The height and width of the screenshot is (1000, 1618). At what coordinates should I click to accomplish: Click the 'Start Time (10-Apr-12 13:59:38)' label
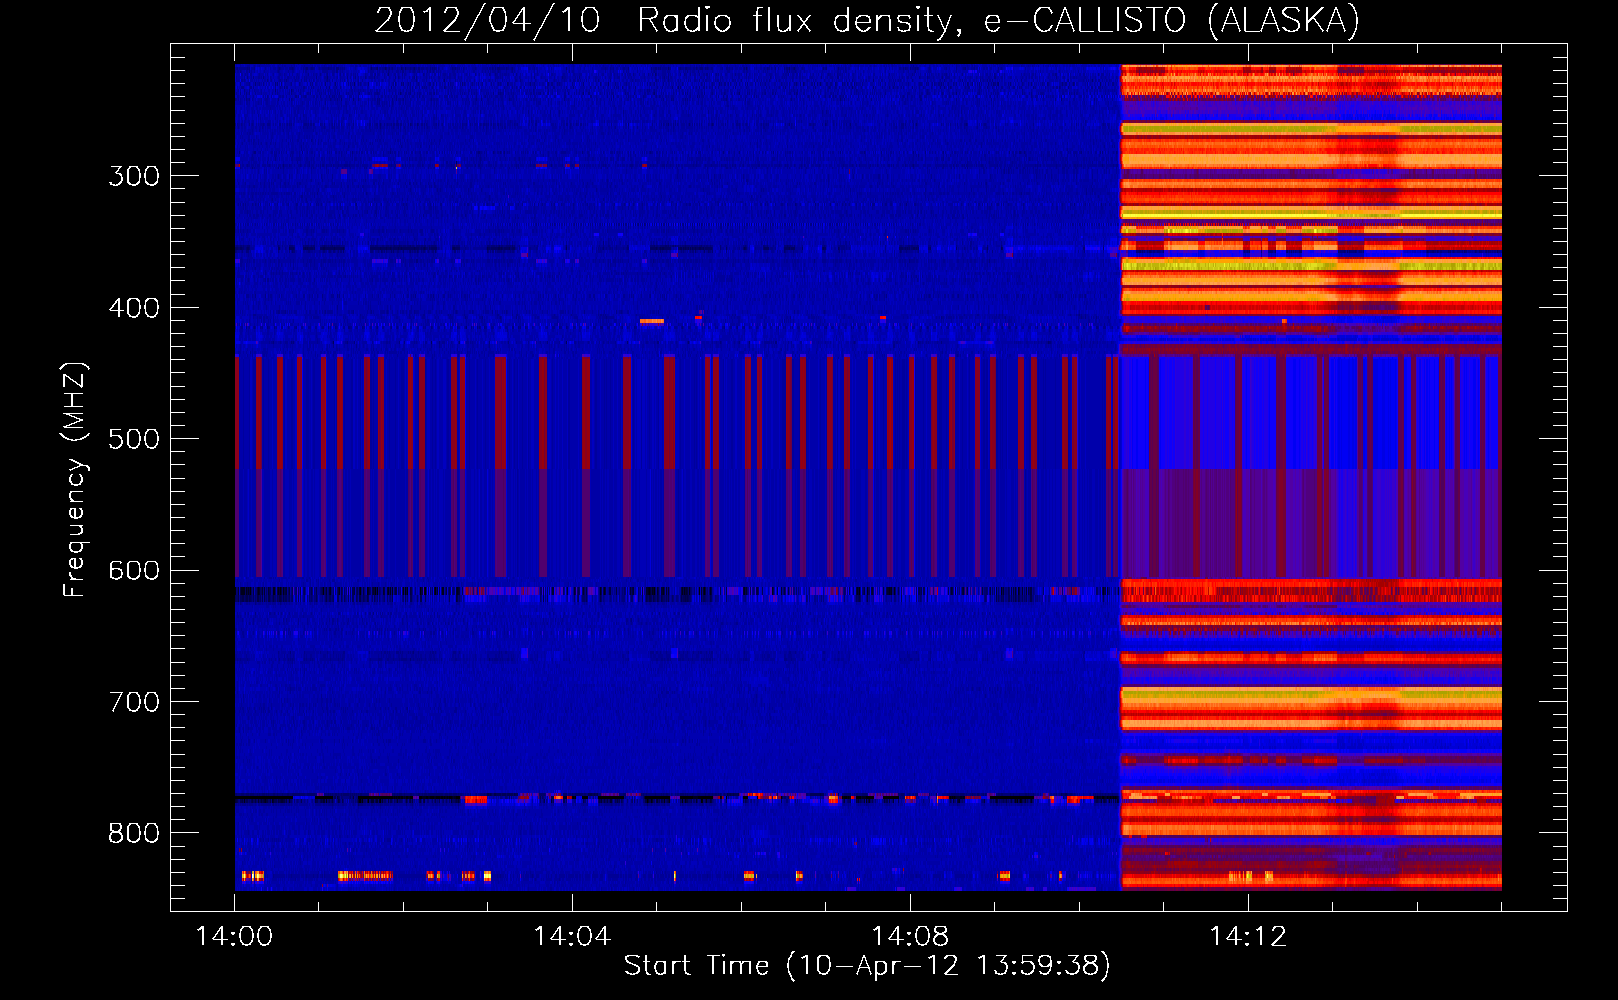867,966
